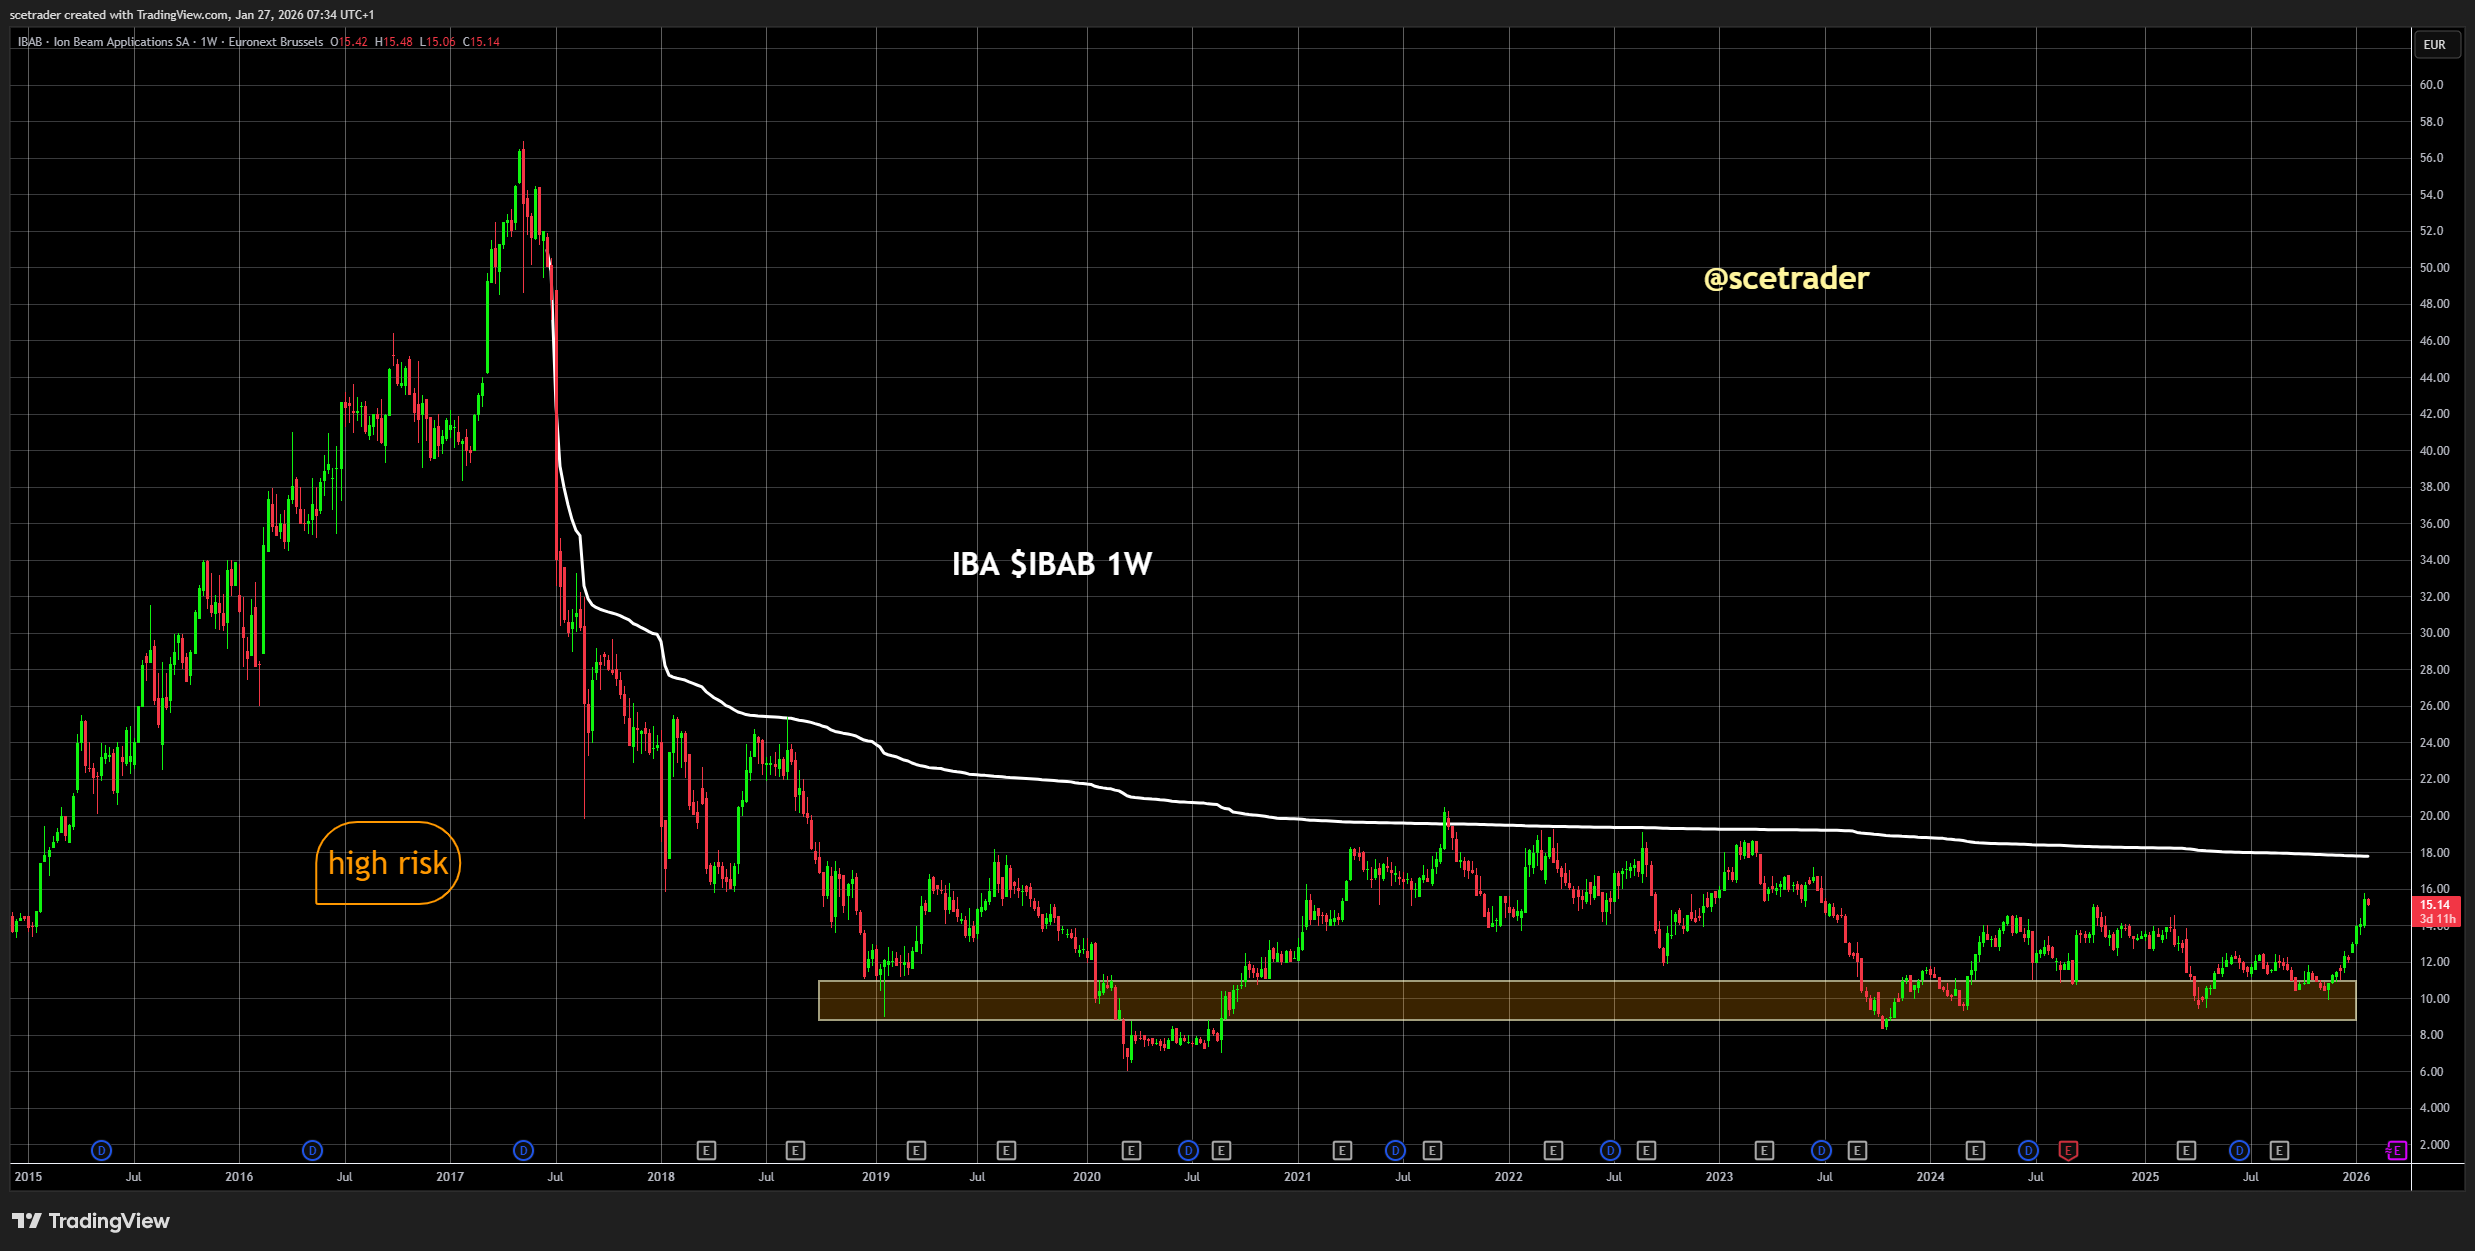2475x1251 pixels.
Task: Click the magenta upcoming earnings E marker
Action: pos(2396,1151)
